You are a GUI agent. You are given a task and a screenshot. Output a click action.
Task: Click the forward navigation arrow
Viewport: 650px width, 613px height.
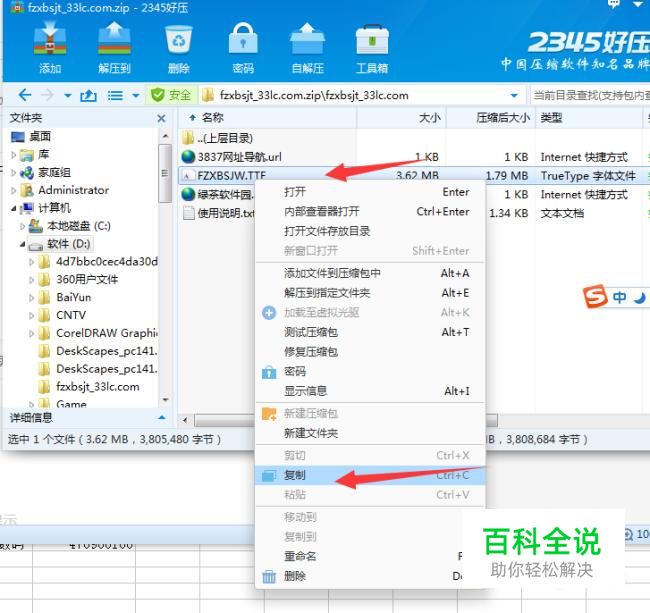click(x=48, y=95)
